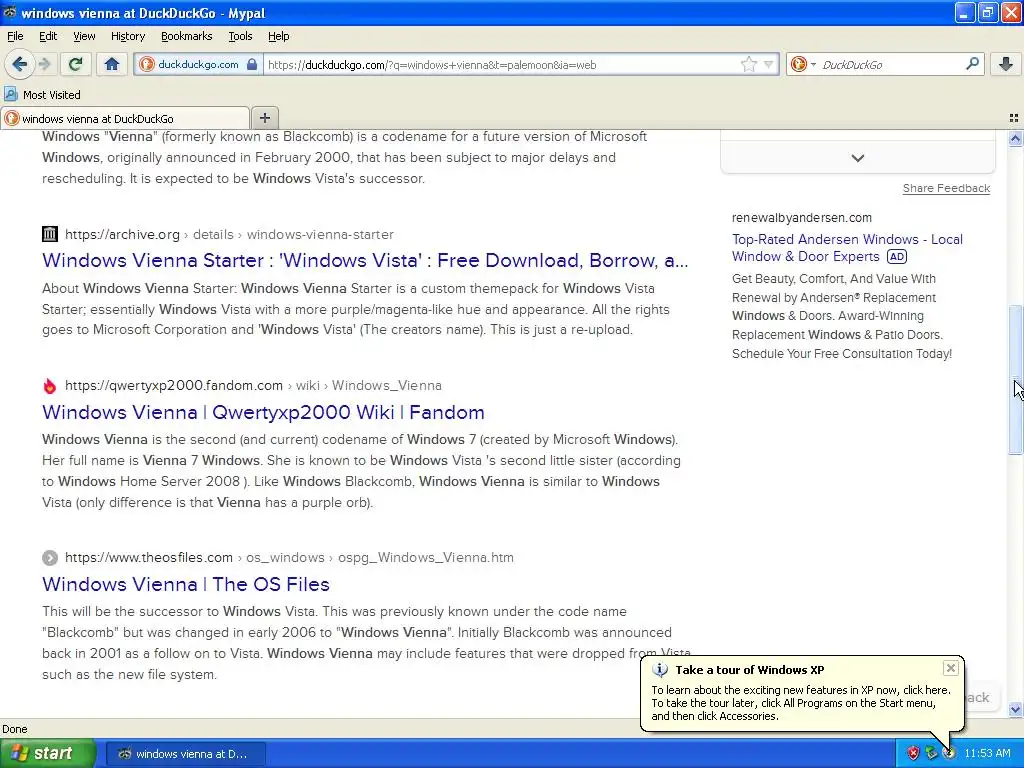
Task: Open the address bar history dropdown arrow
Action: coord(769,64)
